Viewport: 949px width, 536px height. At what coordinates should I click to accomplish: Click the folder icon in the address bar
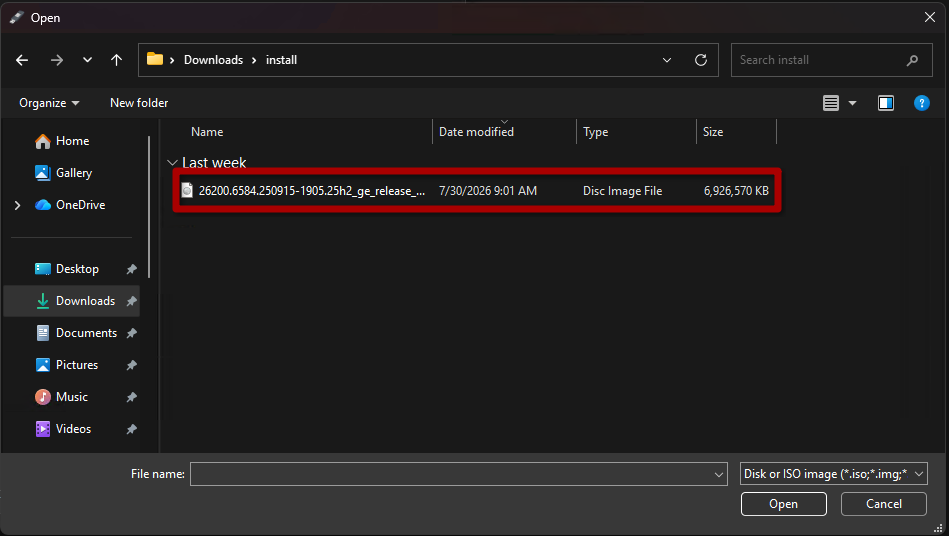coord(155,59)
